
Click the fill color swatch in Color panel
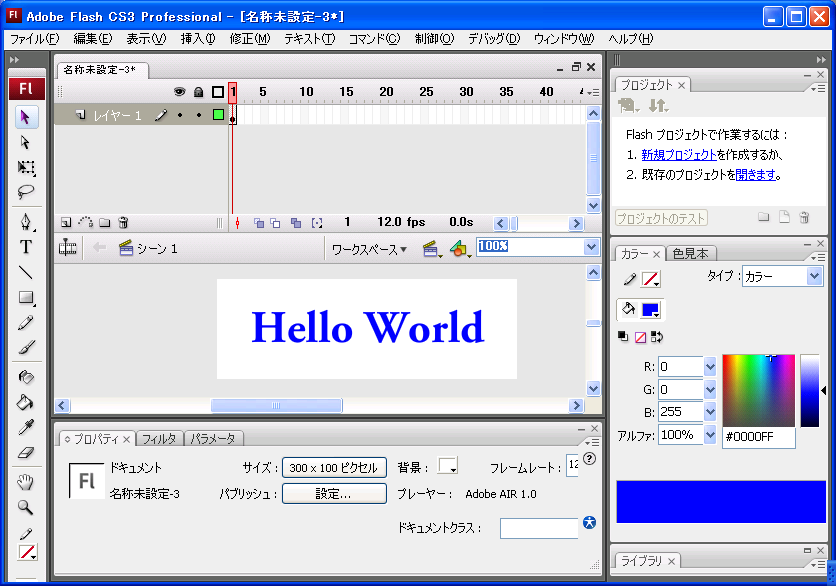650,310
